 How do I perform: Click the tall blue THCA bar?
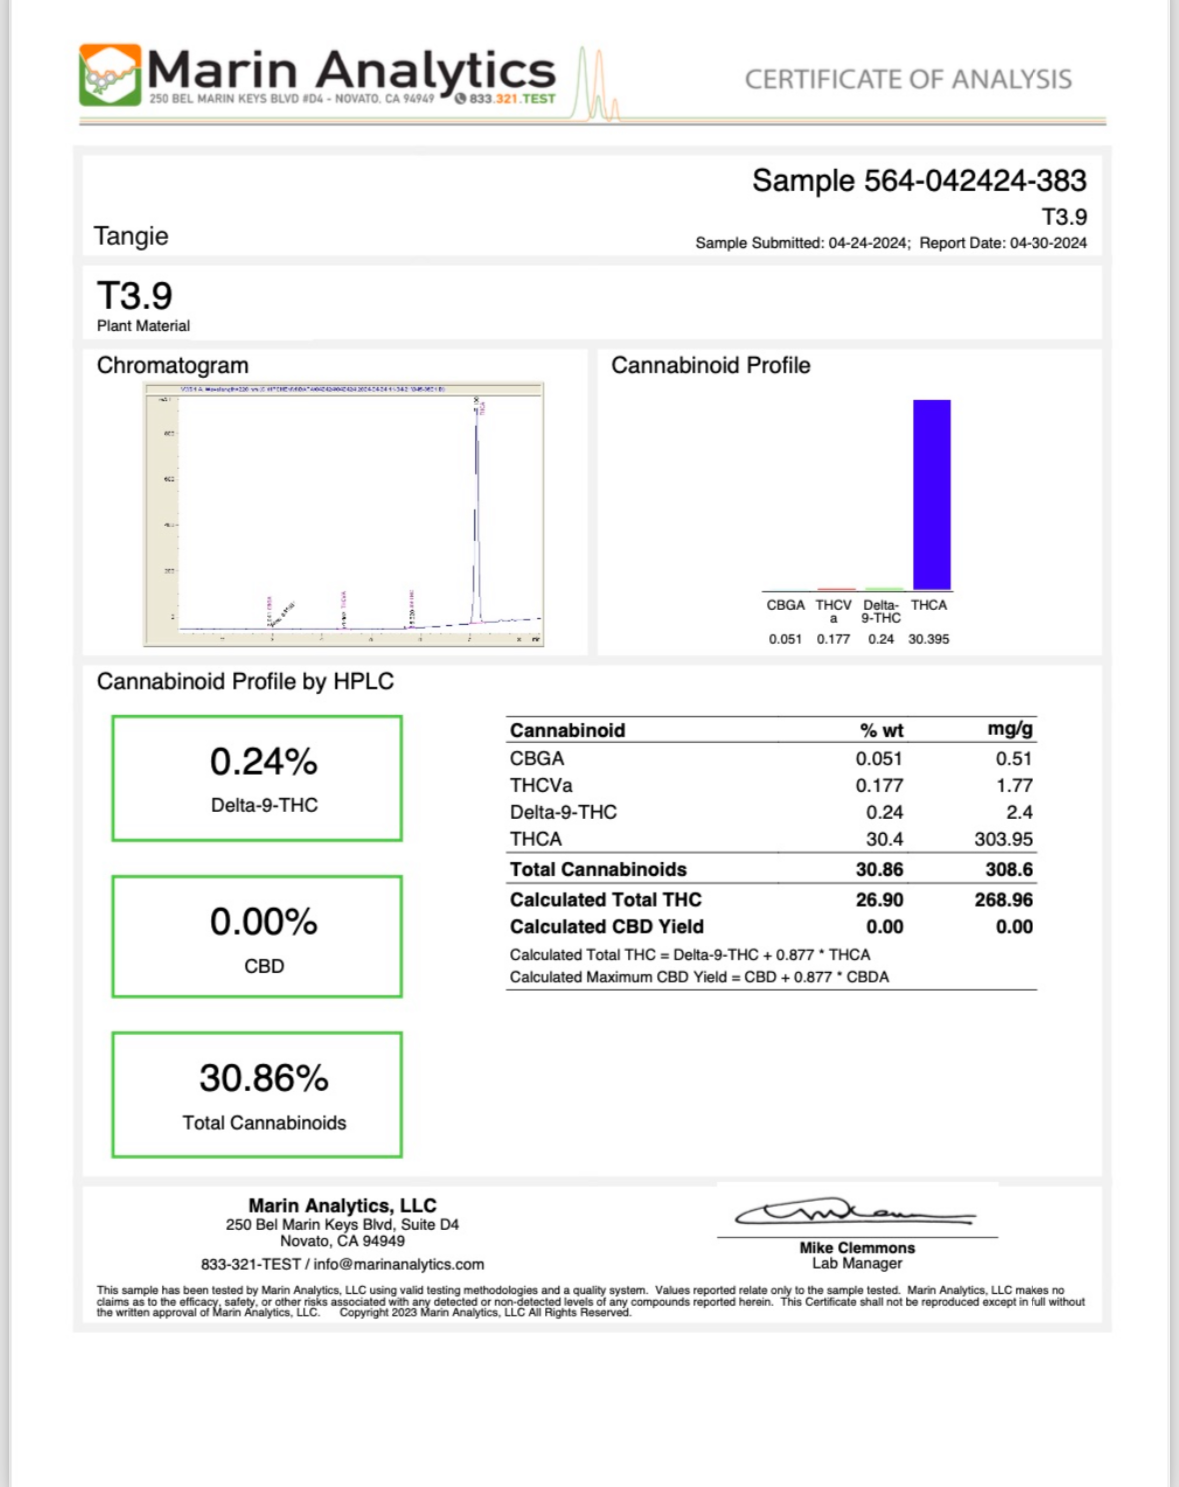coord(931,494)
